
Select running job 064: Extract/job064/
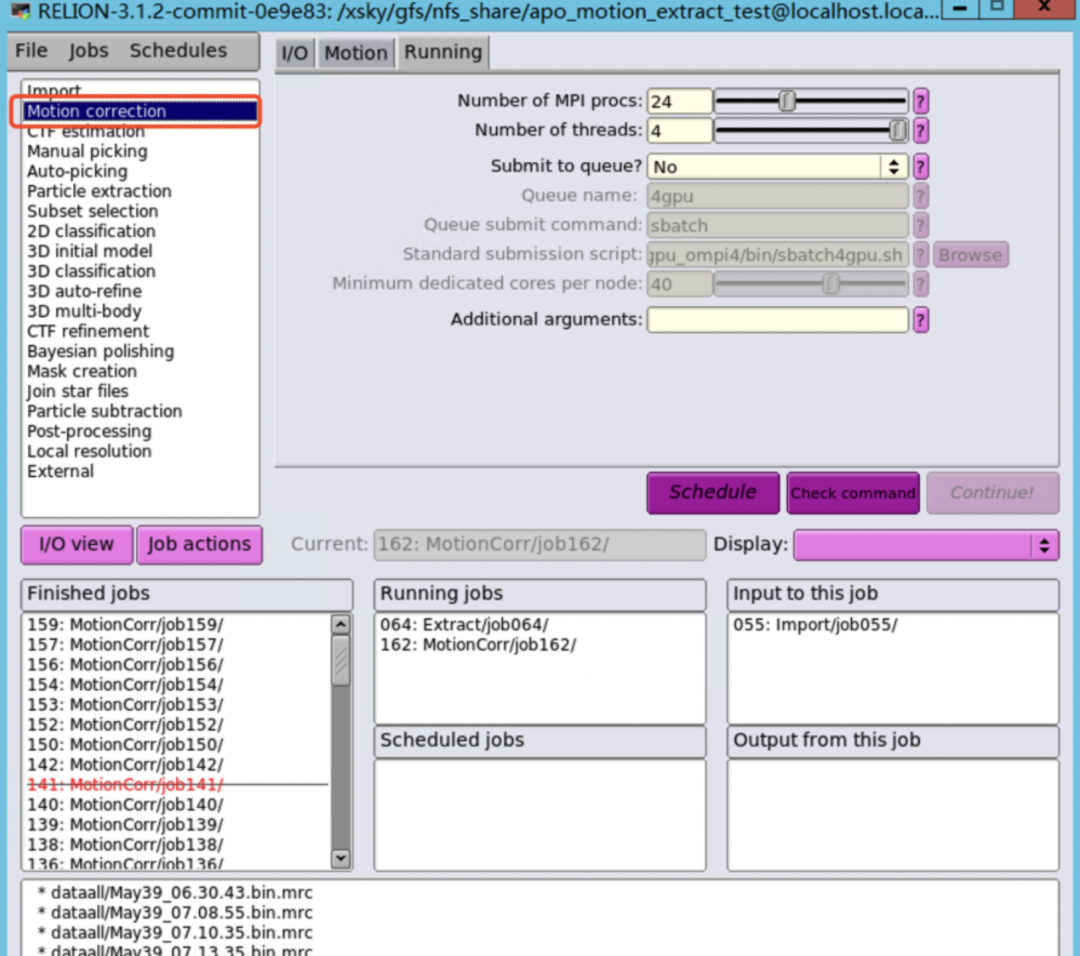coord(539,625)
